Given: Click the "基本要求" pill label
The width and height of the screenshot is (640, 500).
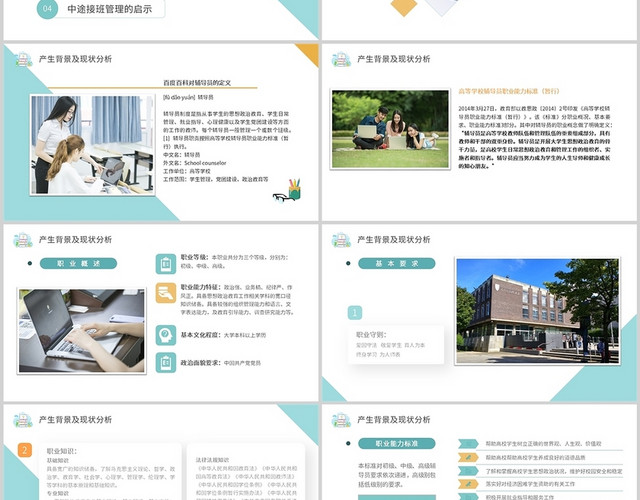Looking at the screenshot, I should click(397, 263).
